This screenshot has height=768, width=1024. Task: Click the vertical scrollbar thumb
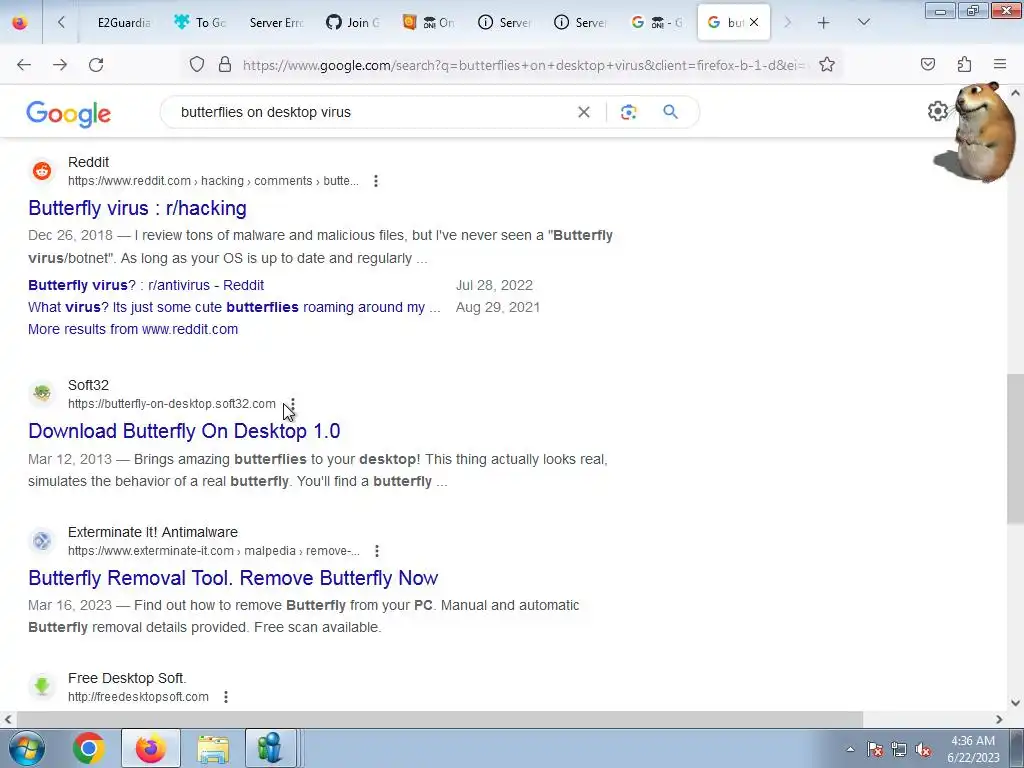[x=1015, y=449]
